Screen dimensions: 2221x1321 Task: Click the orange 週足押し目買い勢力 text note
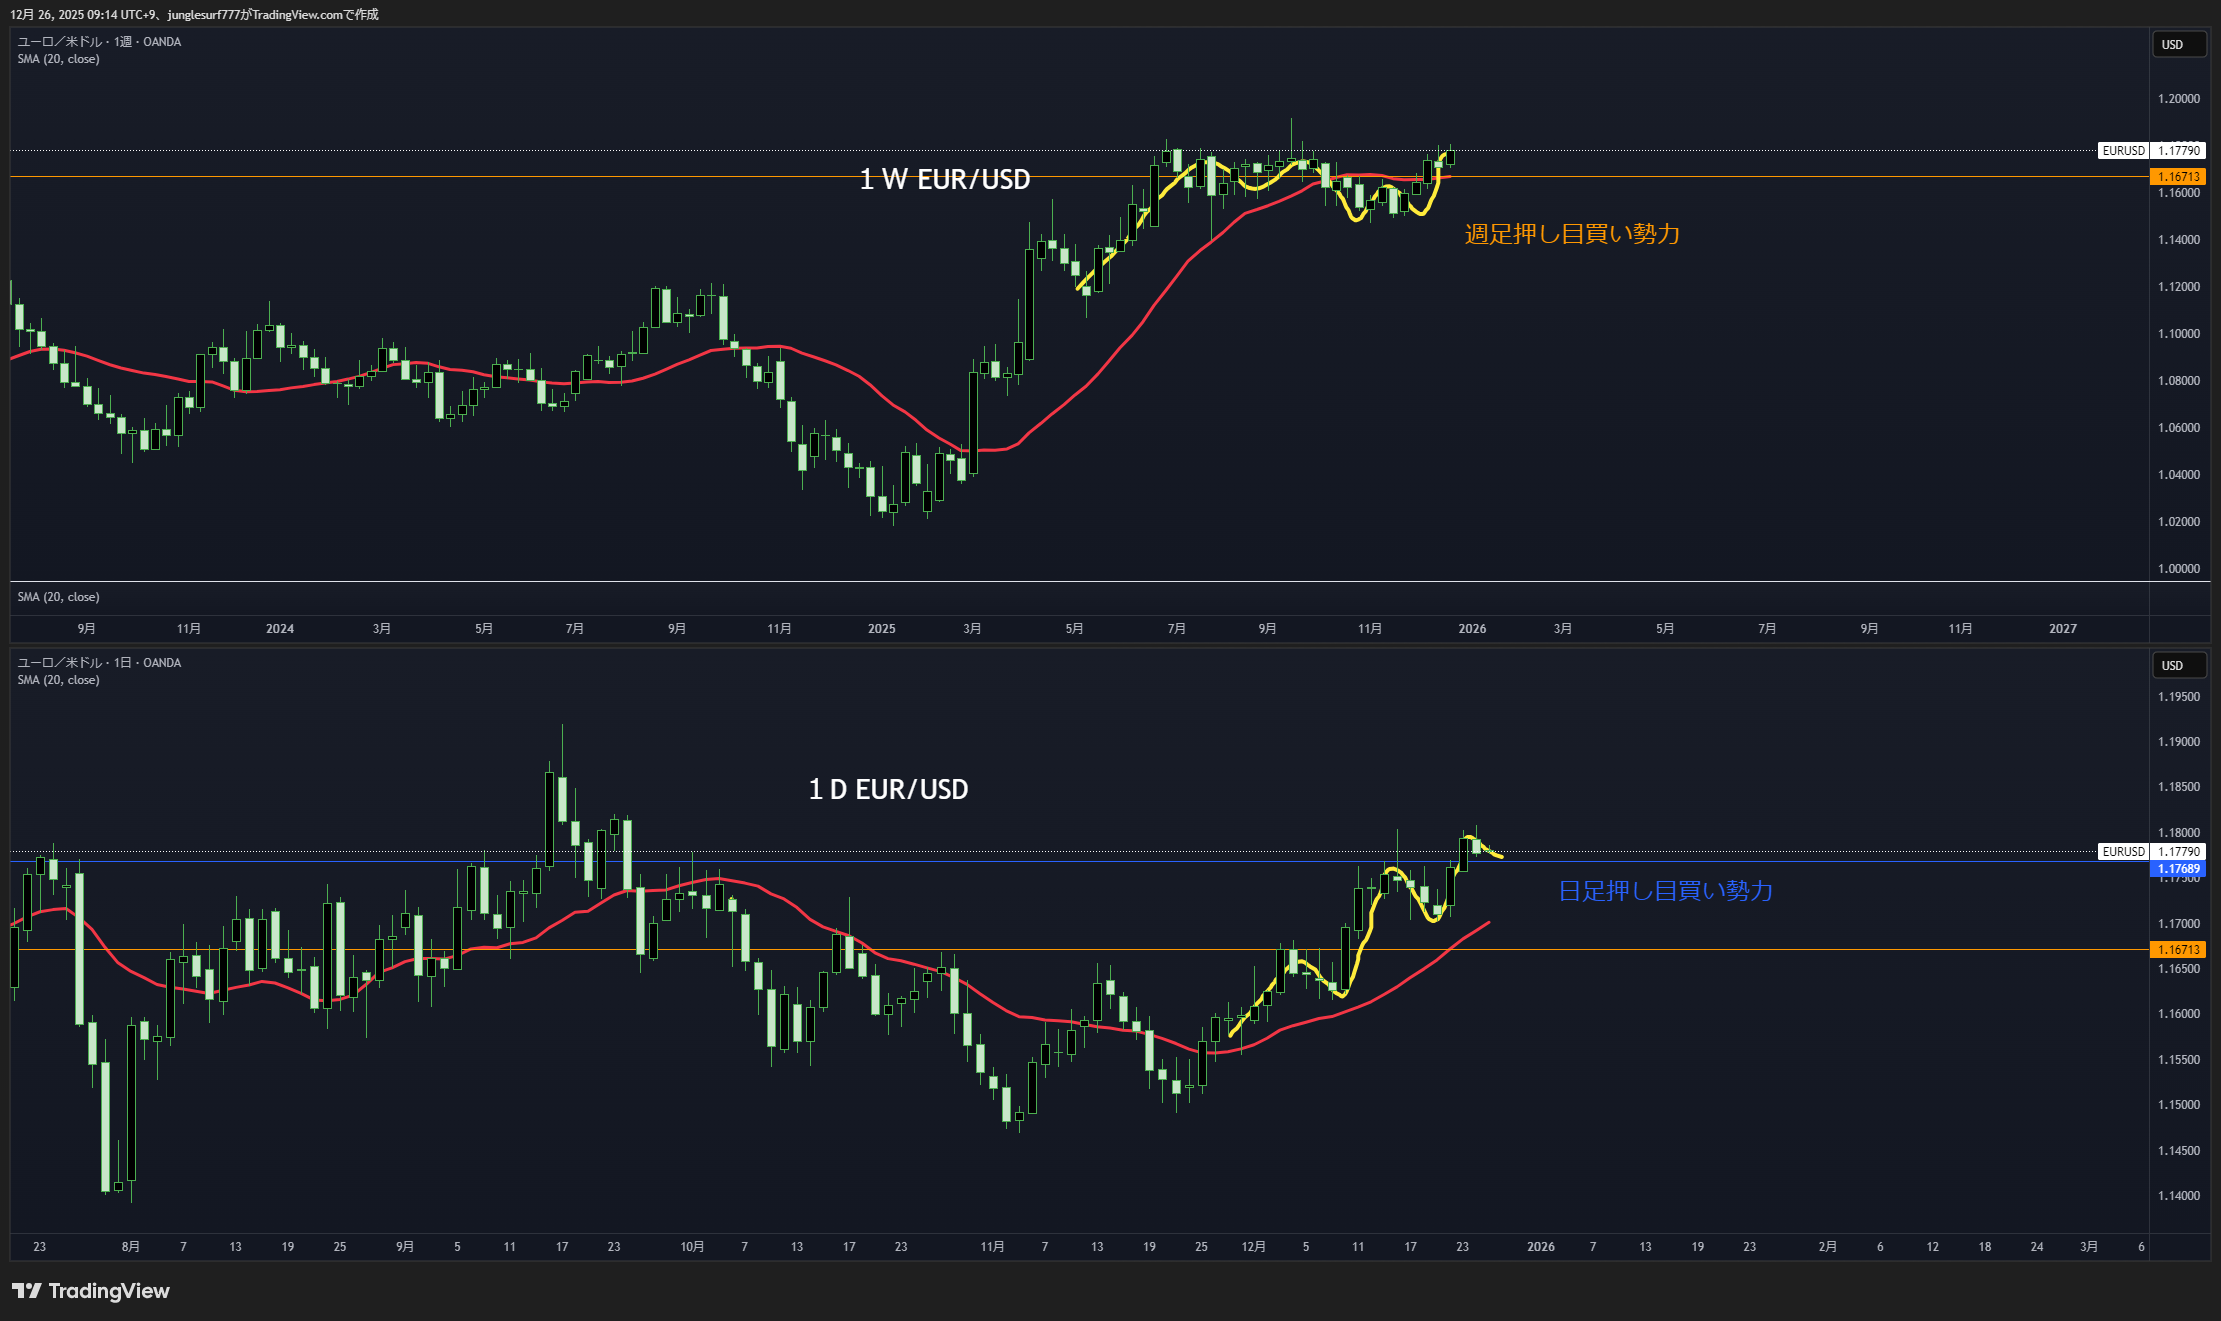click(x=1572, y=235)
